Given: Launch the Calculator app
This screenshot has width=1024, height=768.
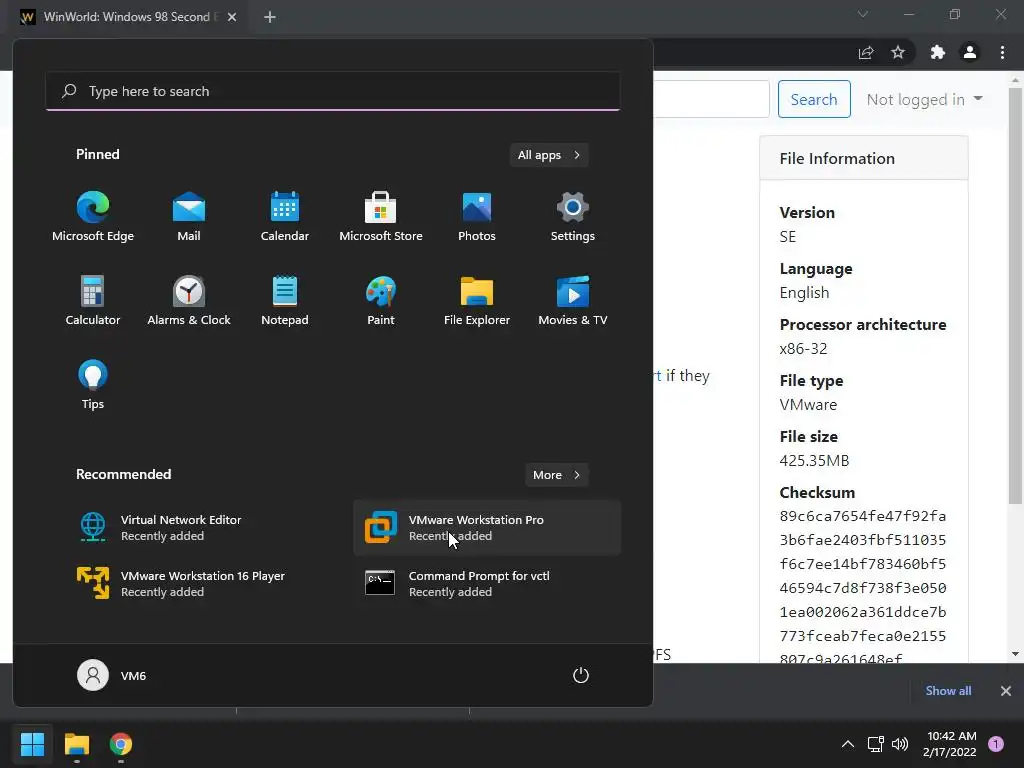Looking at the screenshot, I should [93, 300].
